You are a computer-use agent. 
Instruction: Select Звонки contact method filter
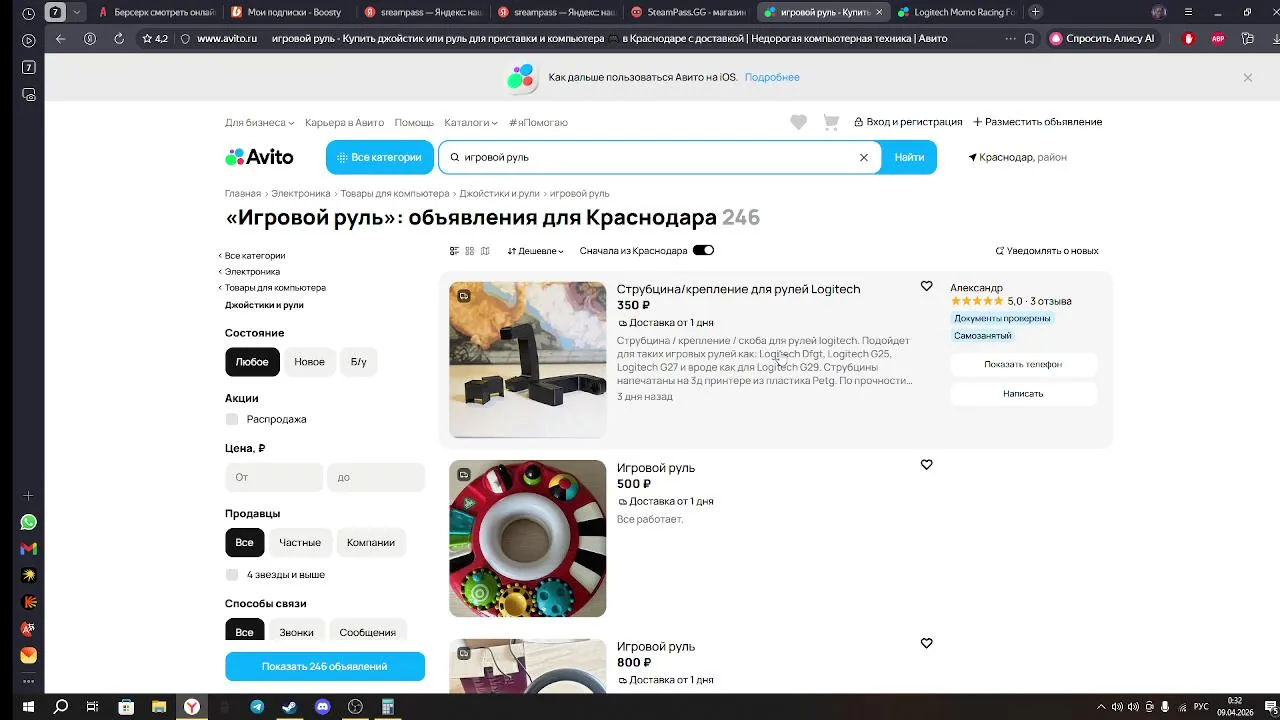(x=296, y=631)
